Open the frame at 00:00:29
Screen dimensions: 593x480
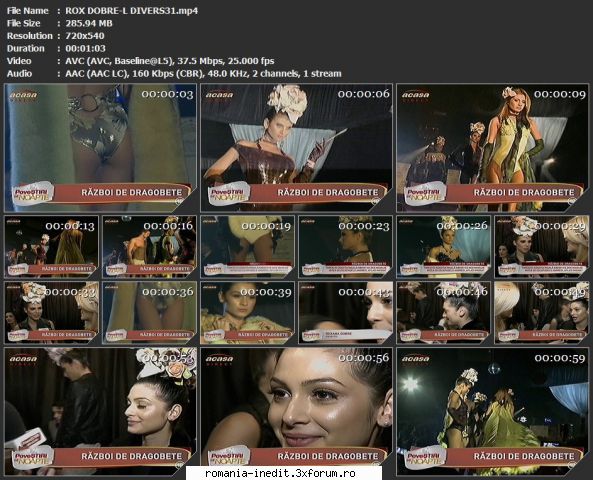542,247
